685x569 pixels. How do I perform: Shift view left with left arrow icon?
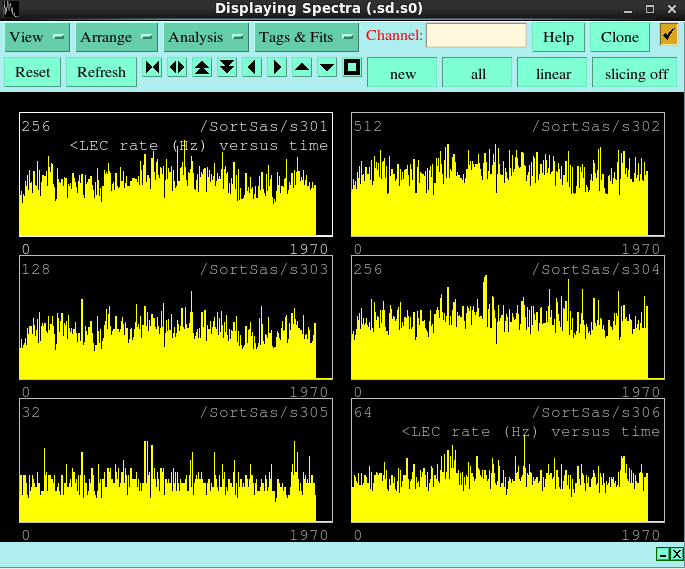click(x=252, y=68)
